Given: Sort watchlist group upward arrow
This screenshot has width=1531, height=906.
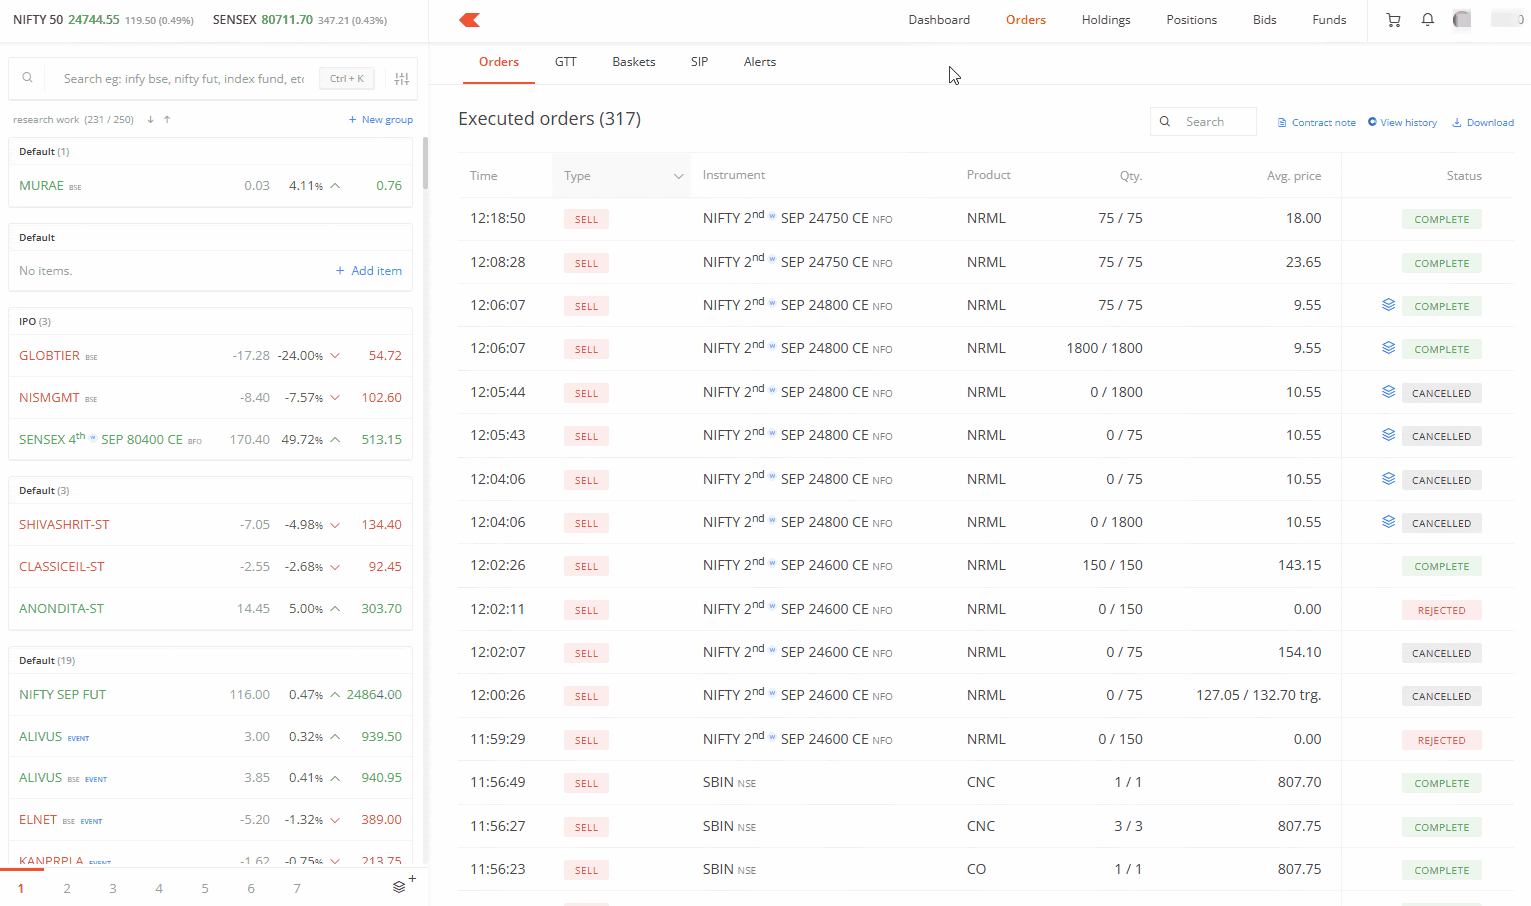Looking at the screenshot, I should pyautogui.click(x=167, y=120).
